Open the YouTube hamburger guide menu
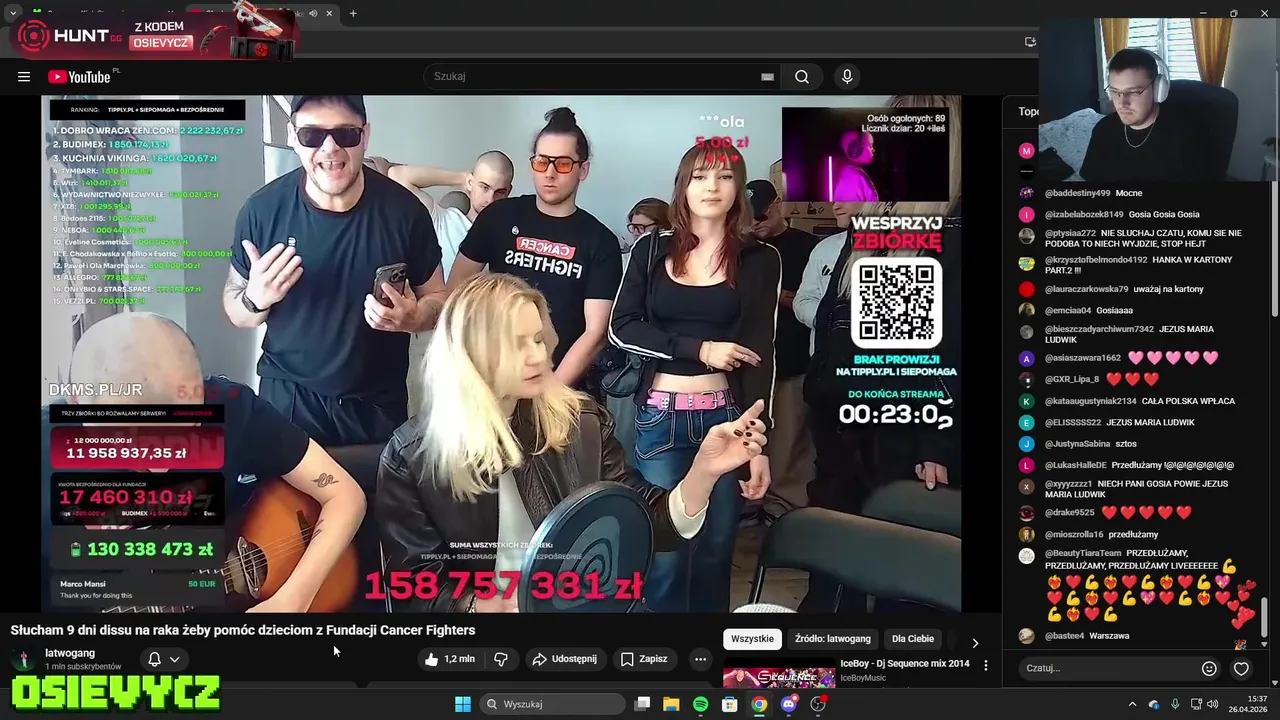Image resolution: width=1280 pixels, height=720 pixels. point(24,77)
